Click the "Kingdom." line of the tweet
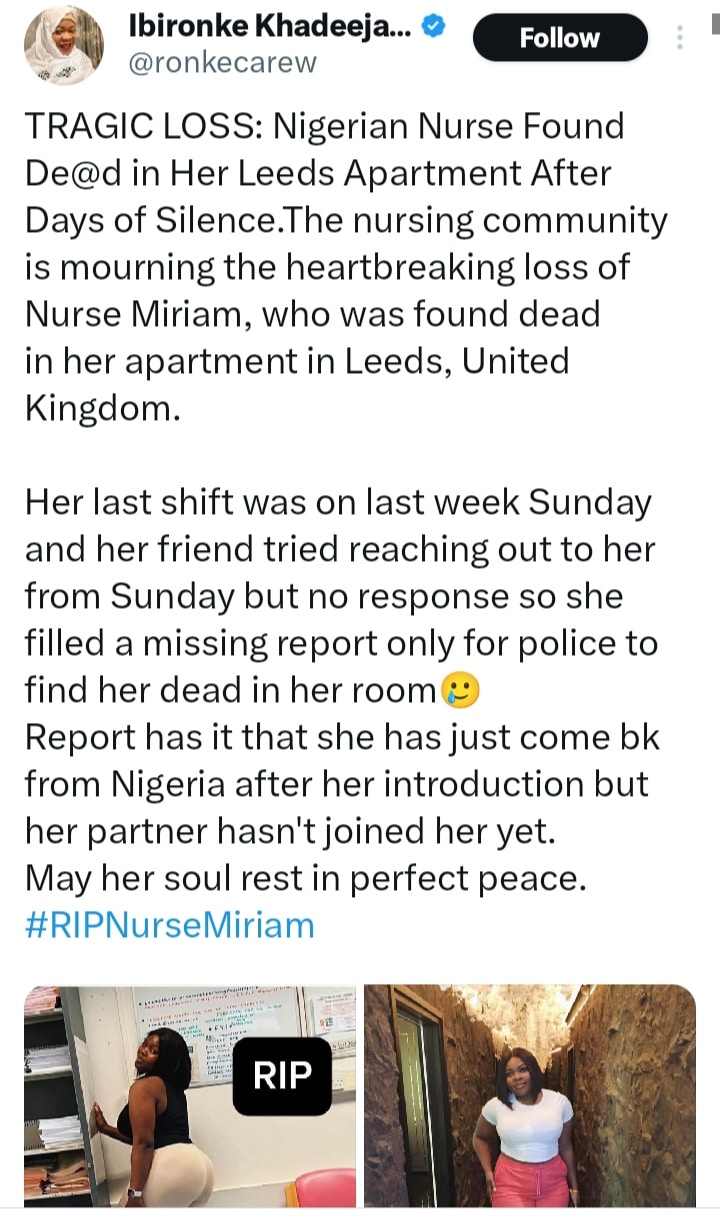720x1218 pixels. point(102,407)
